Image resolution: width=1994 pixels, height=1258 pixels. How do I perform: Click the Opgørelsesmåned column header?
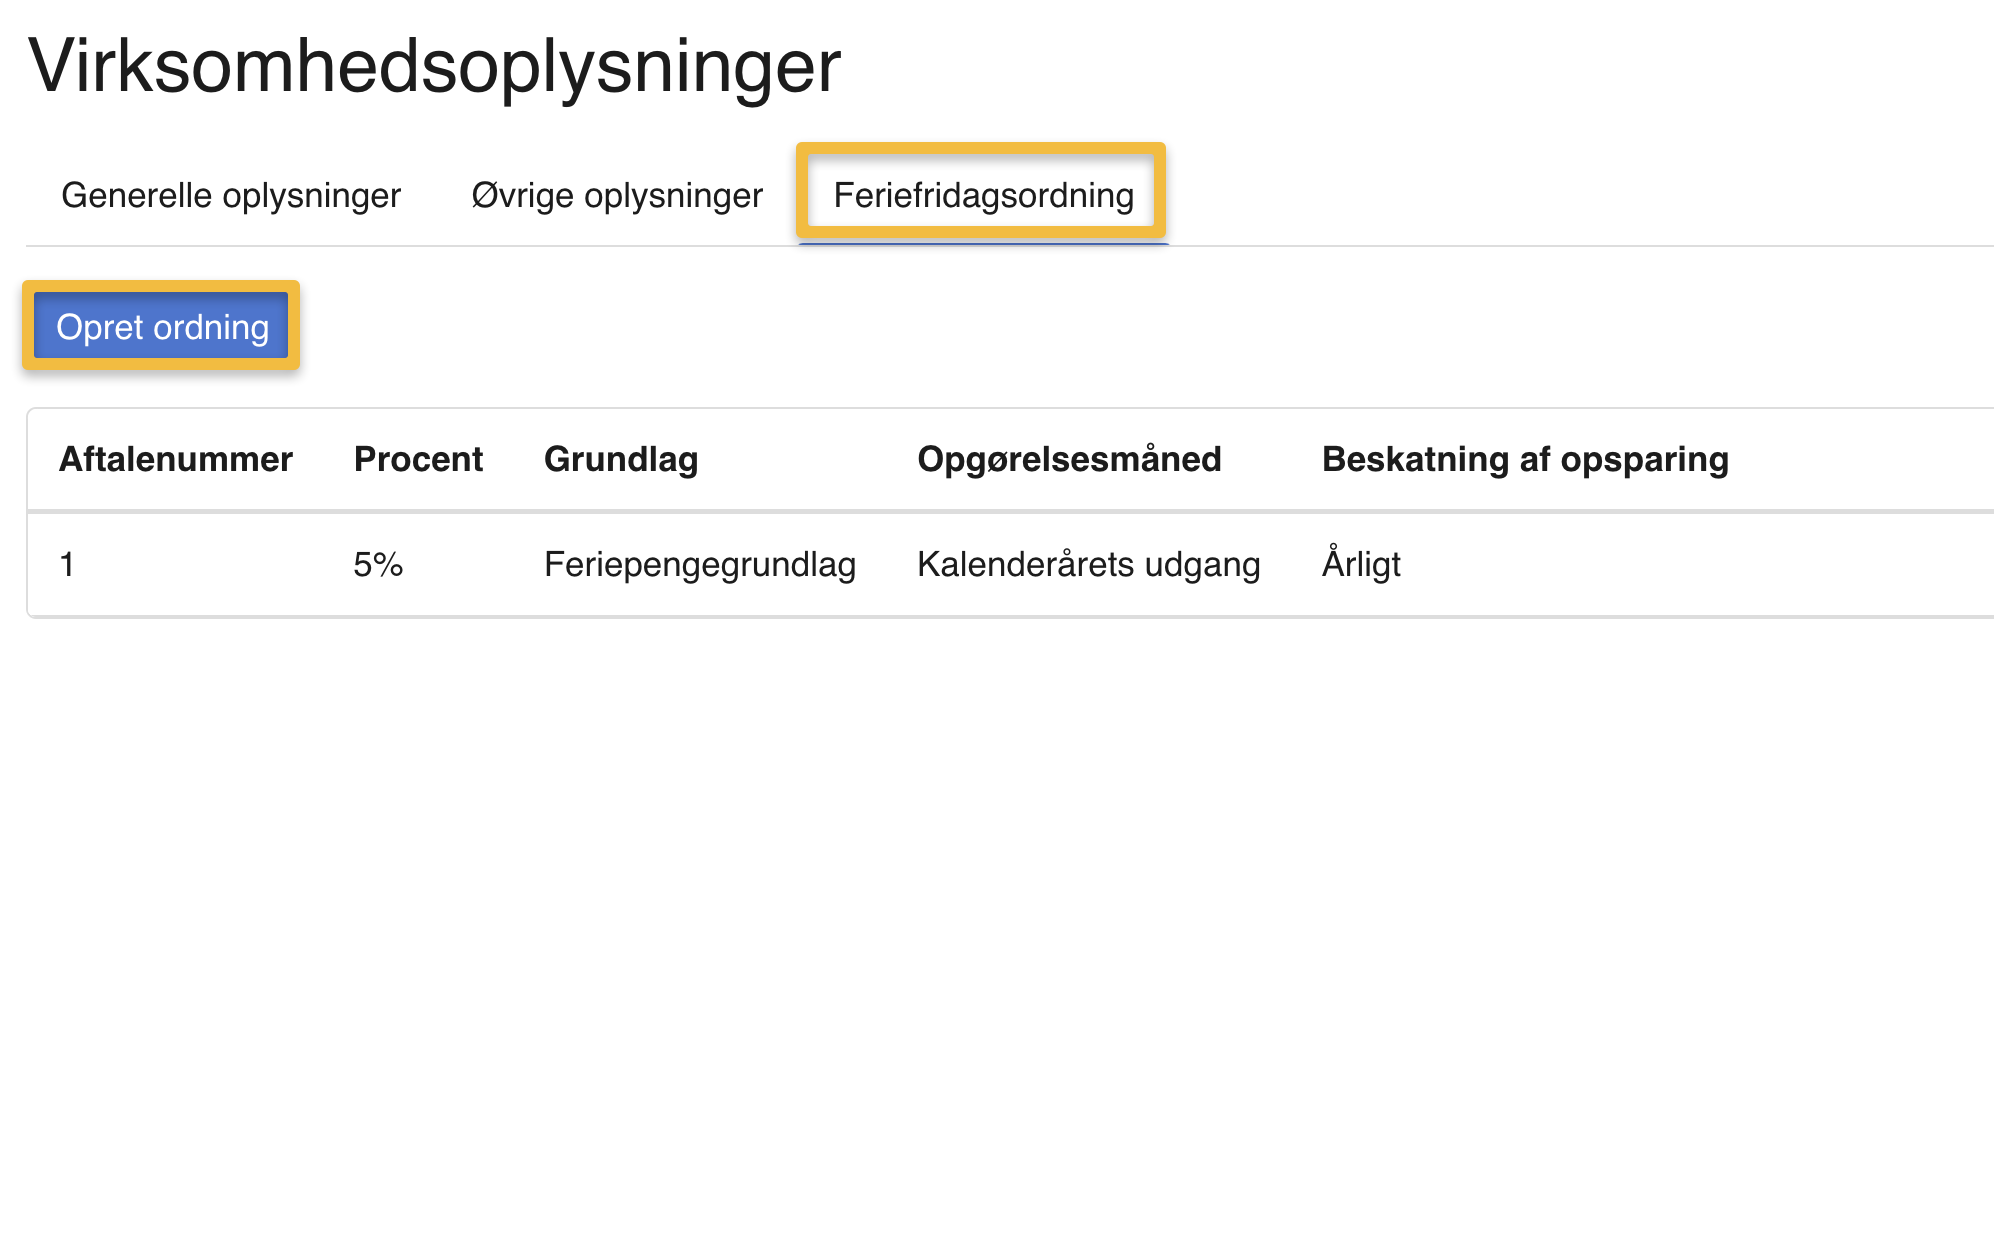click(x=1069, y=459)
